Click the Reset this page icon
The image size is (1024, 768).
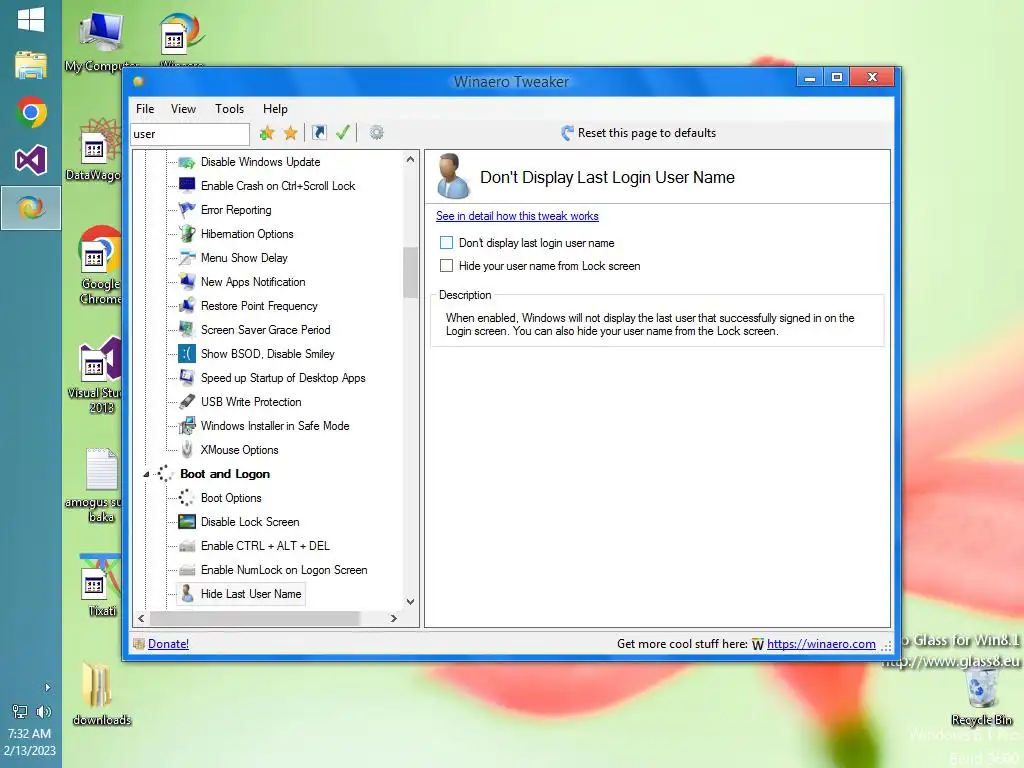567,133
